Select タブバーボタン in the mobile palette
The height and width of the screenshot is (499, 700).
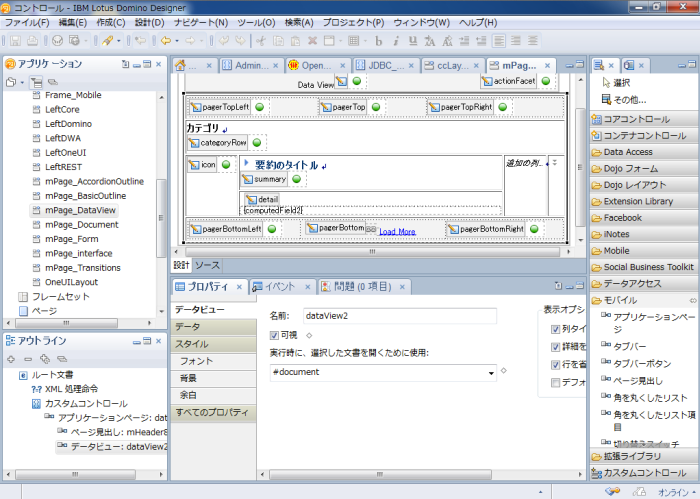(x=642, y=364)
